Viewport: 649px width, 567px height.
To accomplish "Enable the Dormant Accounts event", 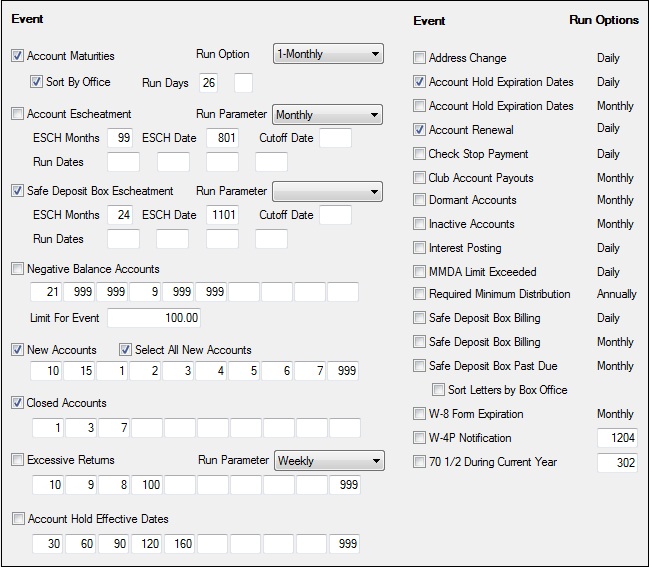I will pos(419,200).
